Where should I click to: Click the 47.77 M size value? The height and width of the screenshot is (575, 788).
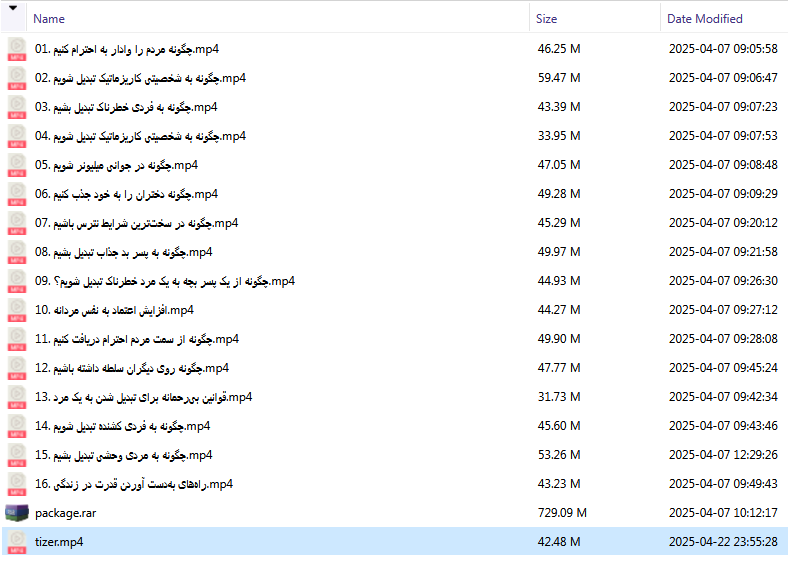point(559,368)
